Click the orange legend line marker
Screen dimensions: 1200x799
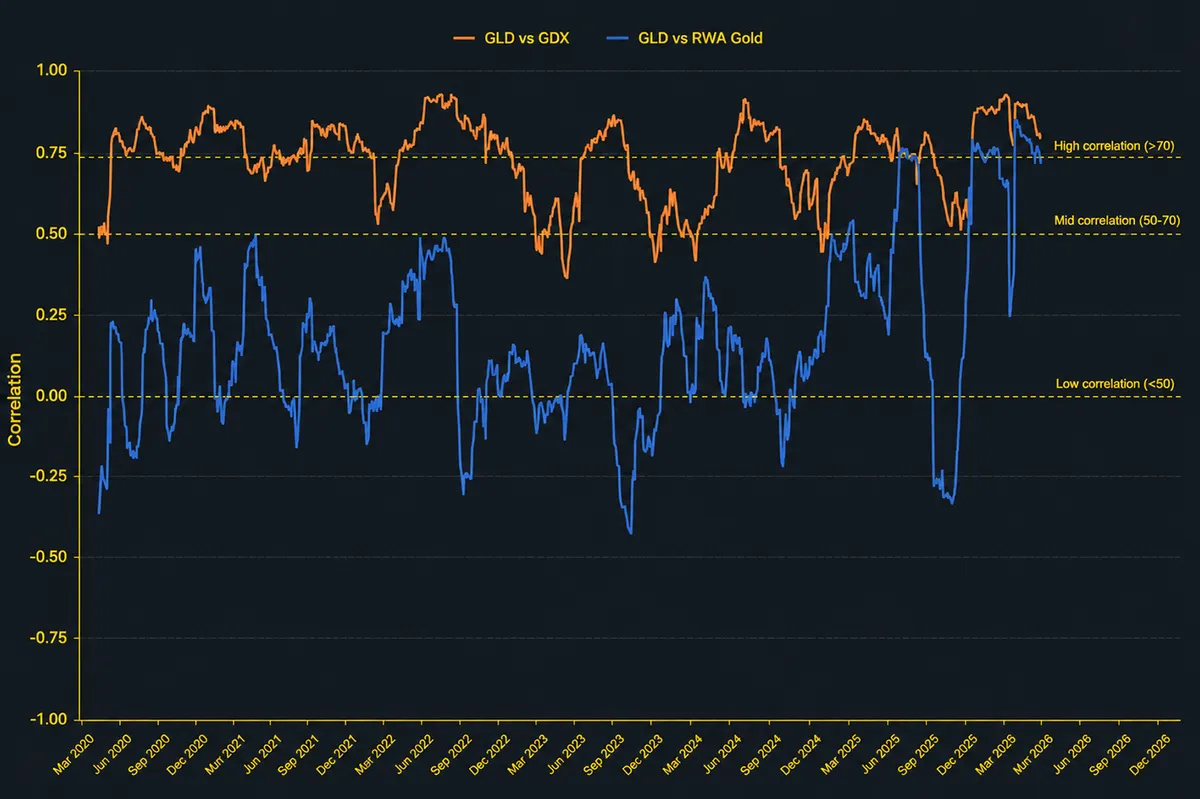point(463,38)
